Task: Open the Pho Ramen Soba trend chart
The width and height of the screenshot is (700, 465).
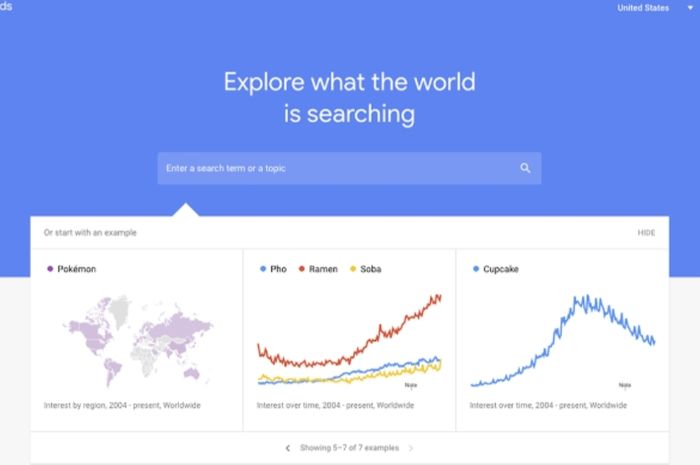Action: point(349,340)
